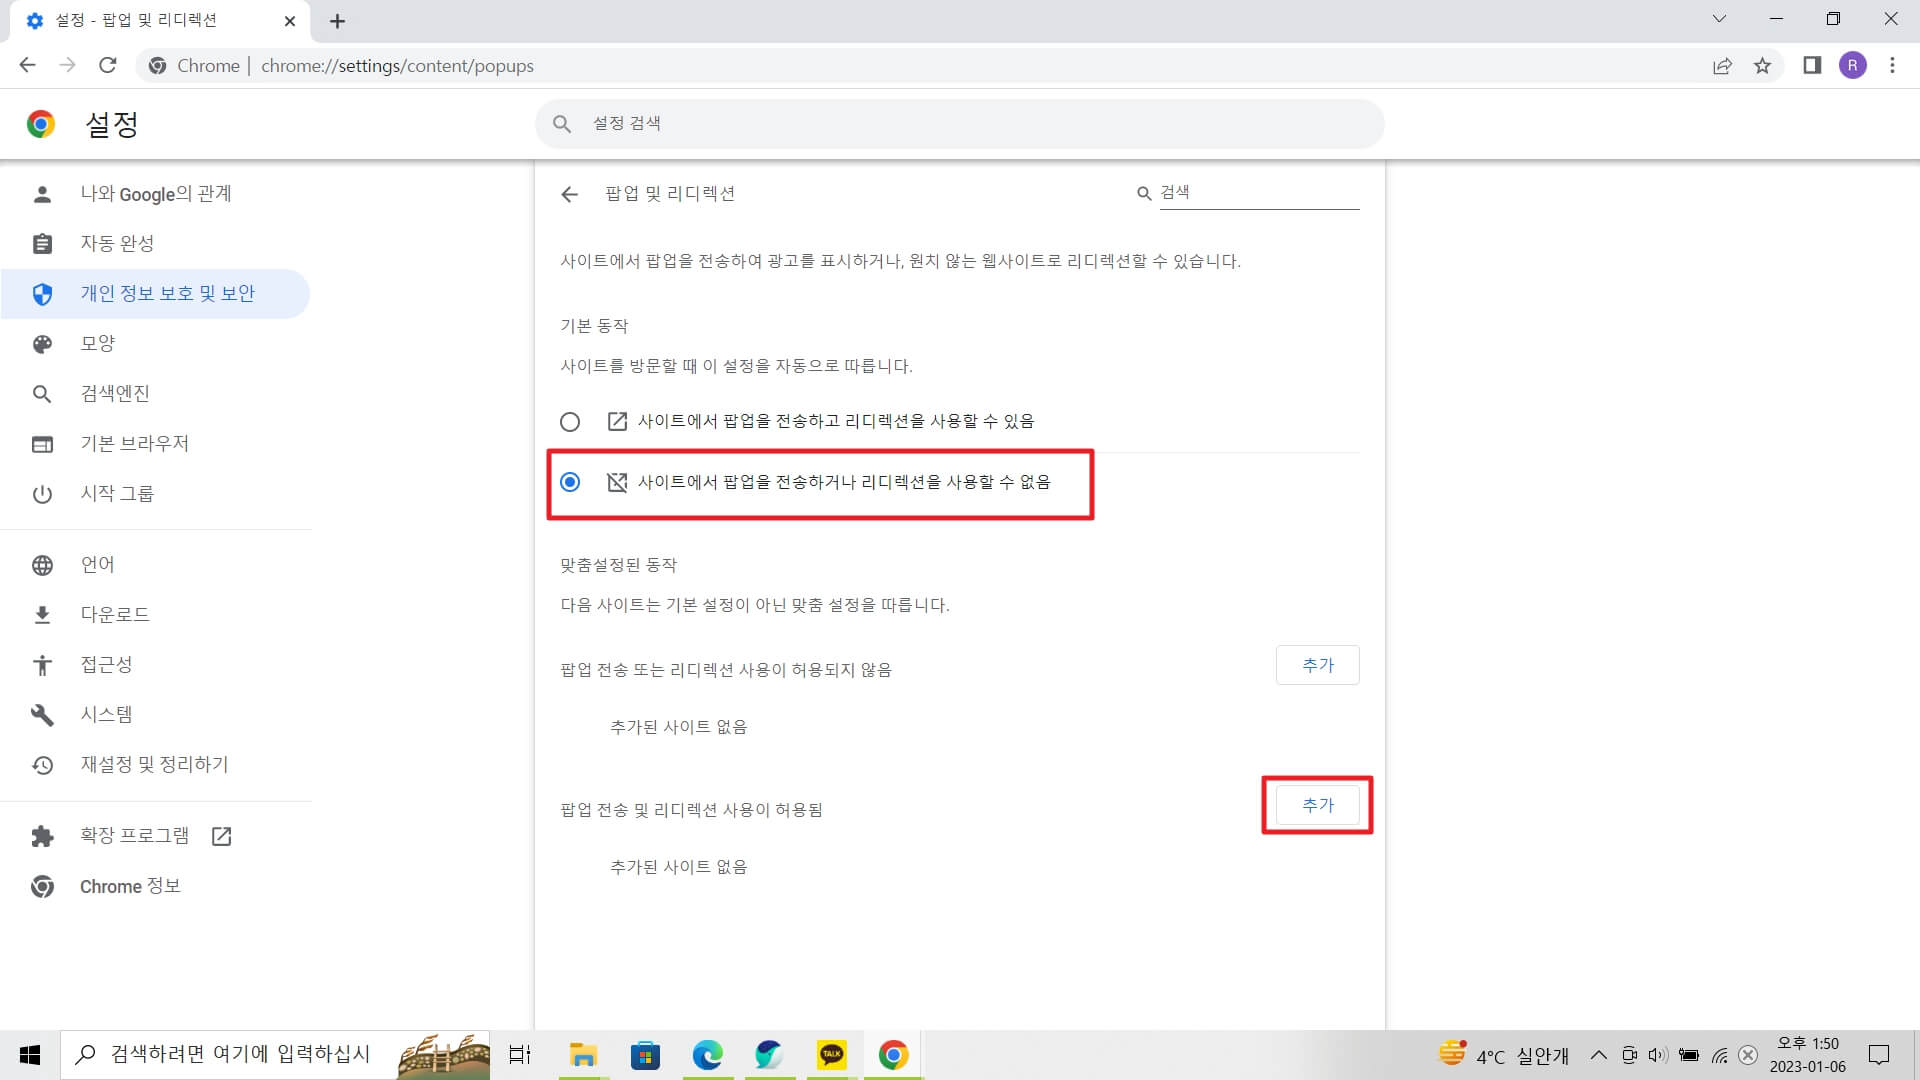Viewport: 1920px width, 1080px height.
Task: Select 'sites can send popups' radio button
Action: (x=570, y=419)
